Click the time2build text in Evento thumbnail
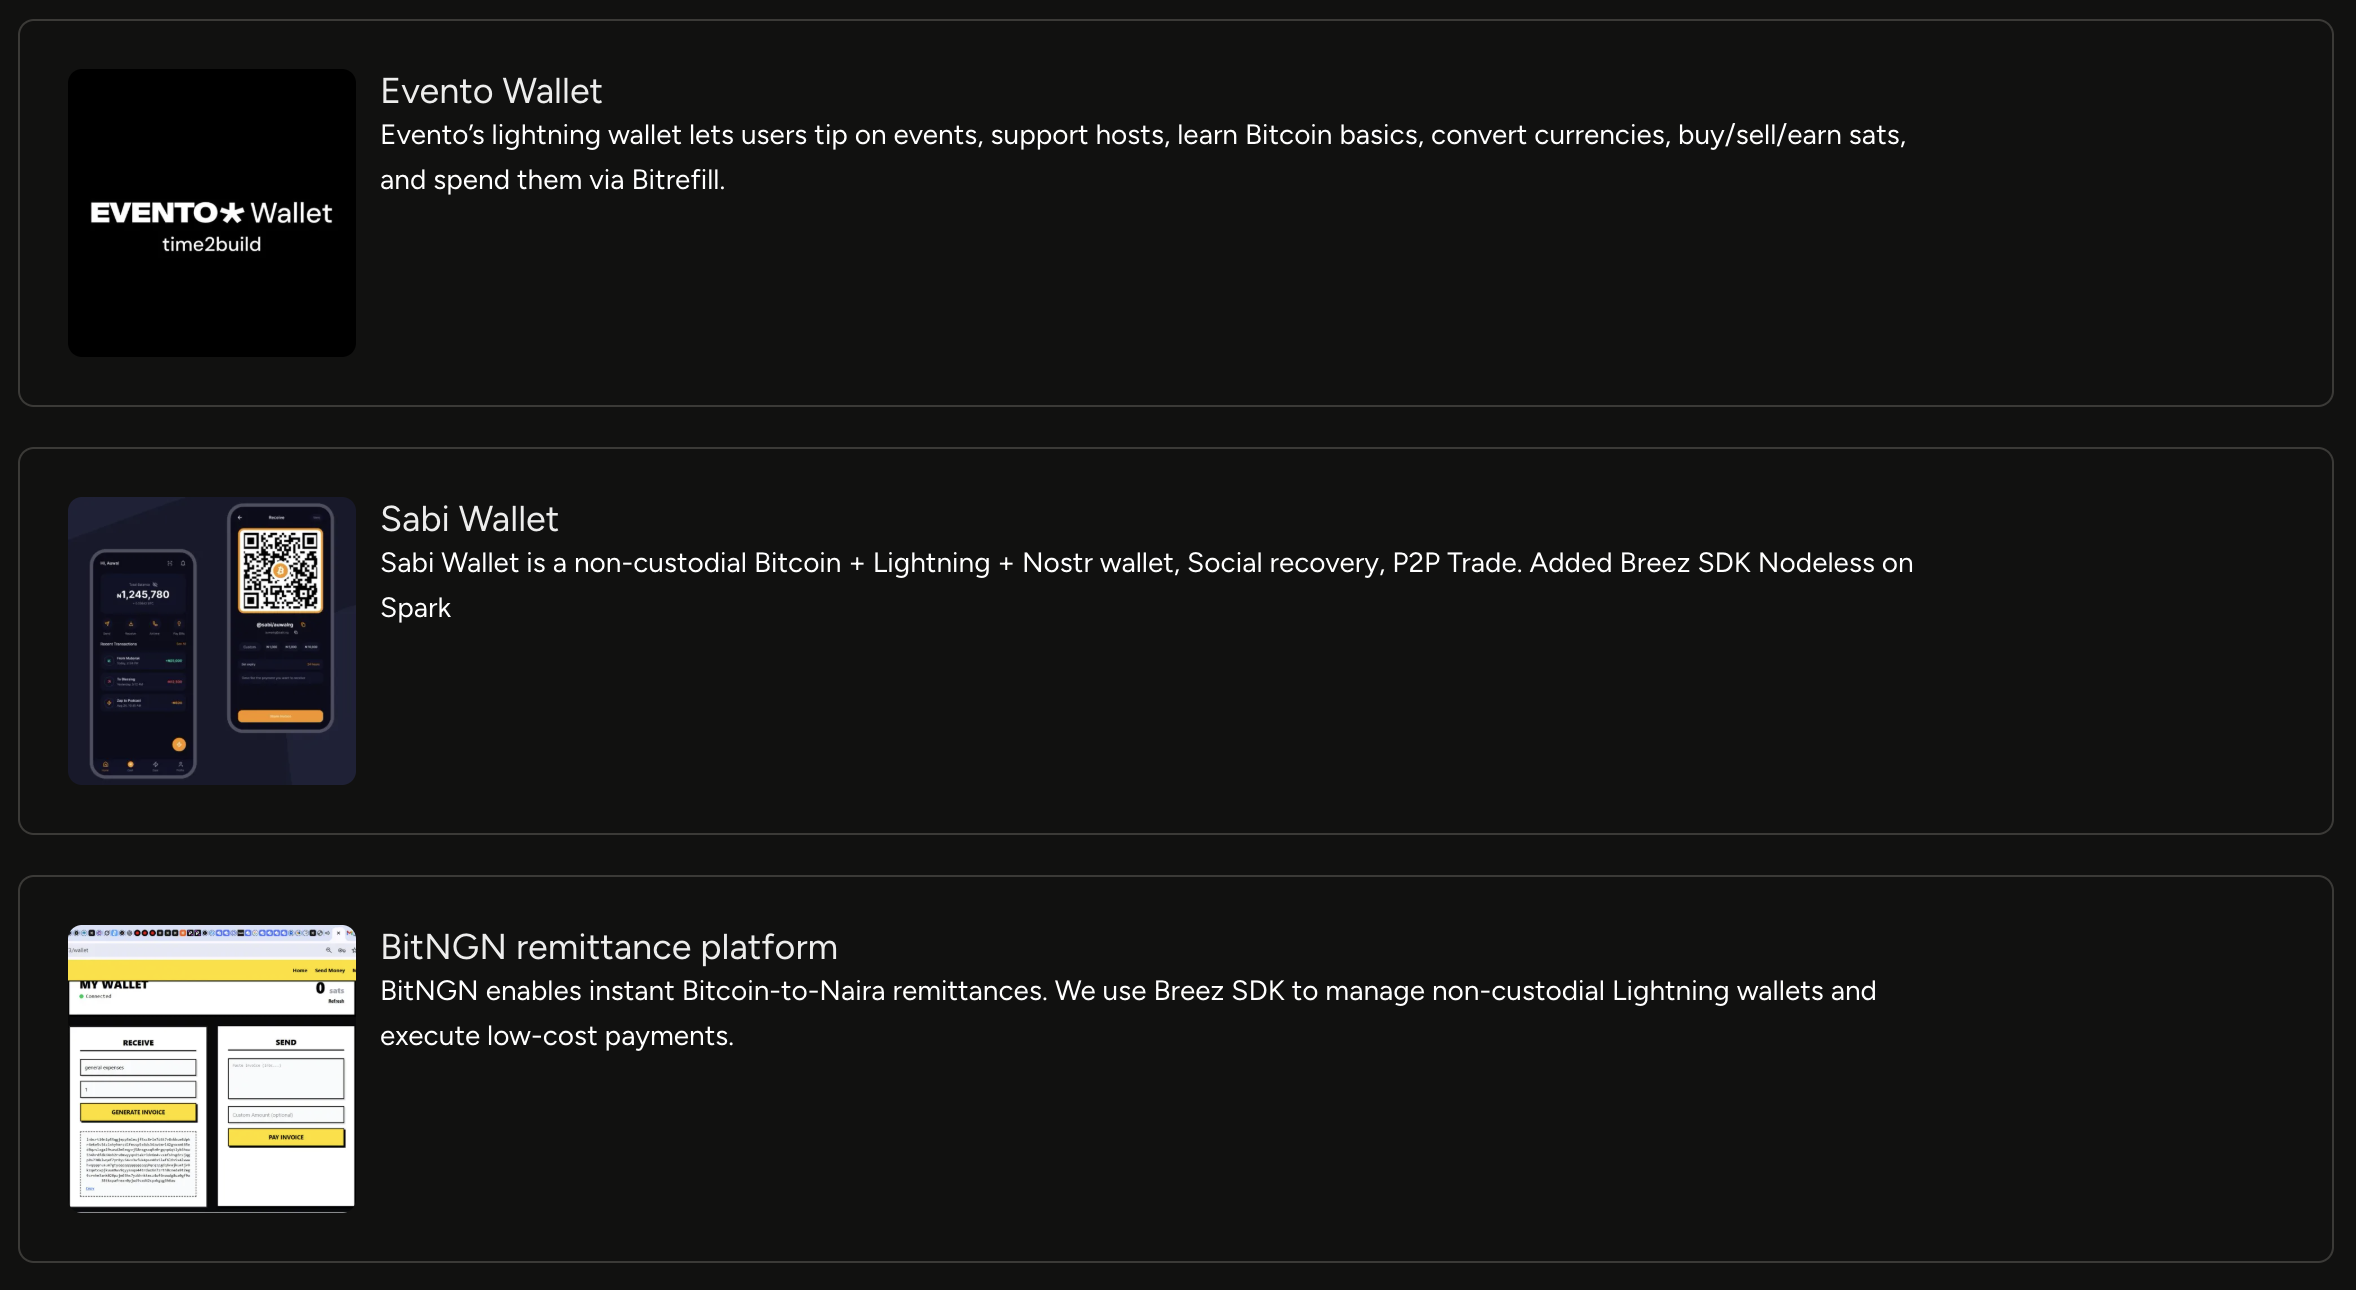 211,245
